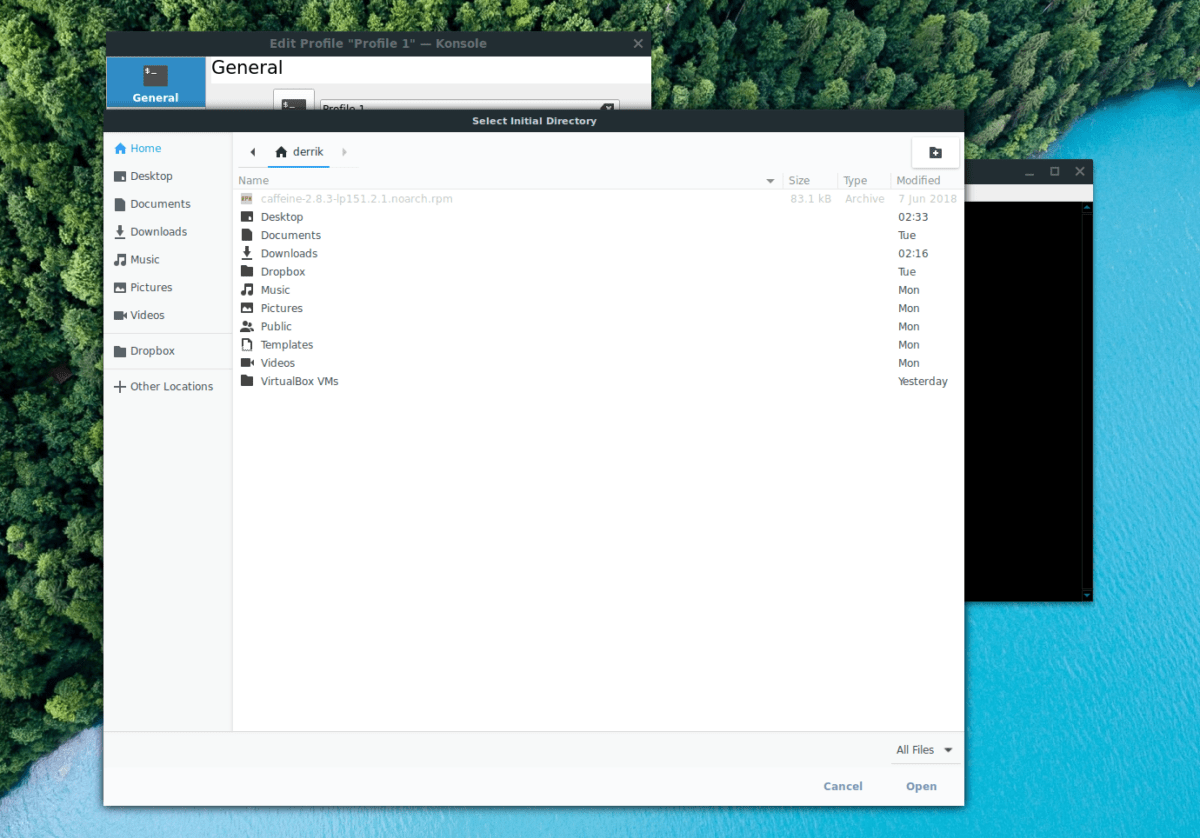Select the Templates folder row
The height and width of the screenshot is (838, 1200).
click(x=286, y=345)
